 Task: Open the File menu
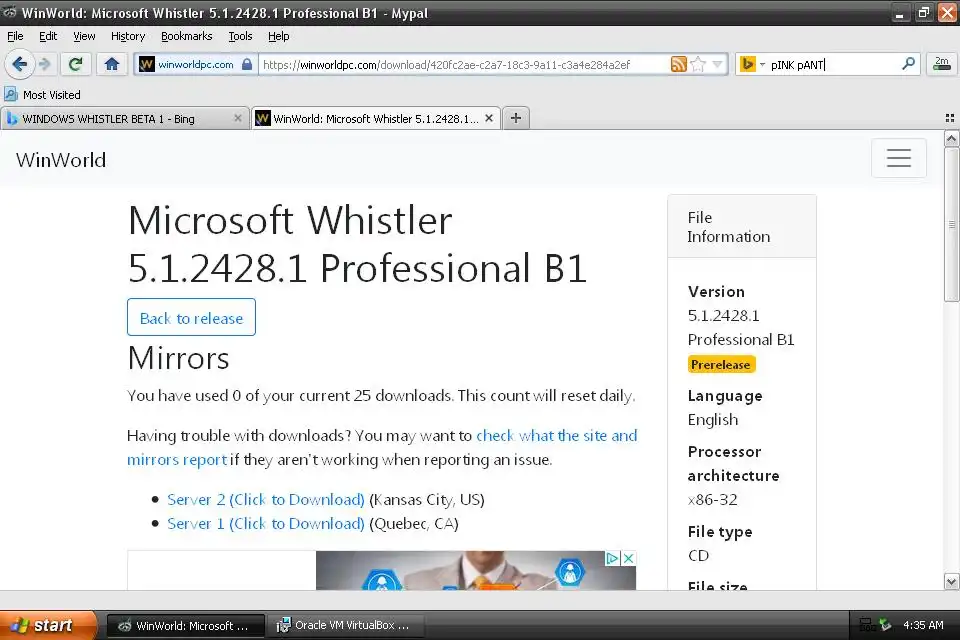pos(15,36)
